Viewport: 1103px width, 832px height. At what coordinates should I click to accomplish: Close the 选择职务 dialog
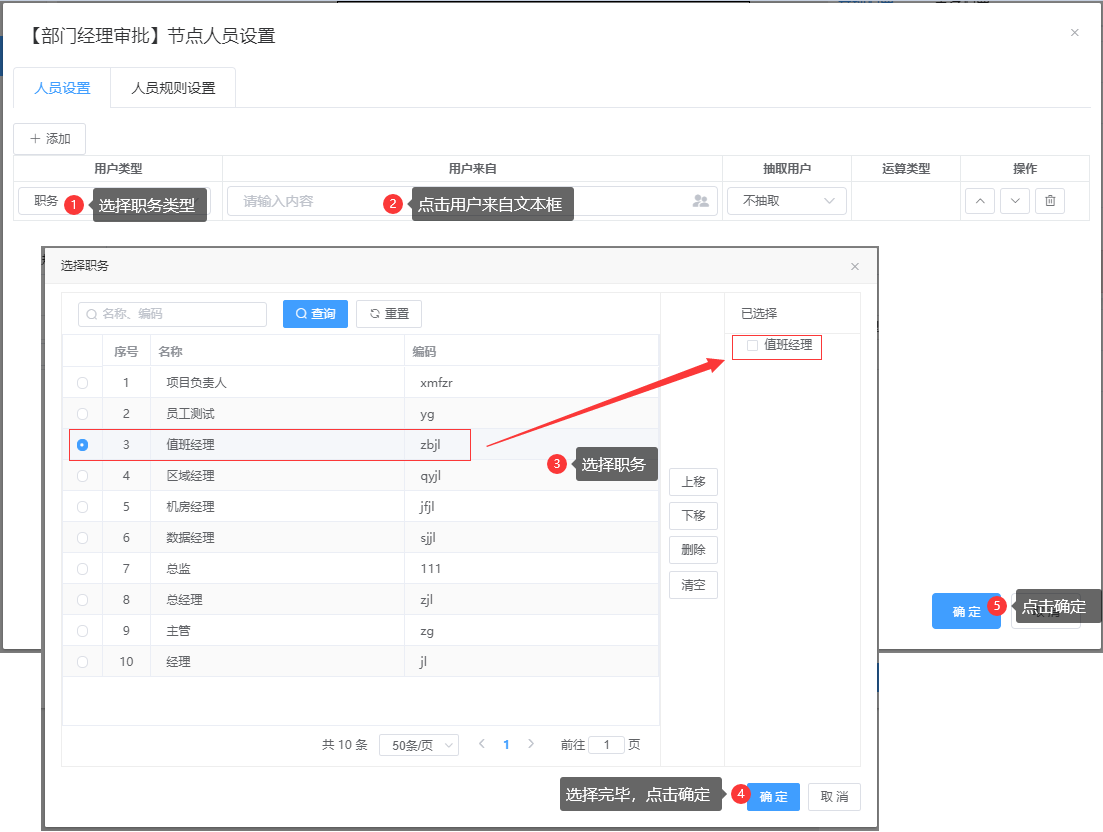(855, 267)
